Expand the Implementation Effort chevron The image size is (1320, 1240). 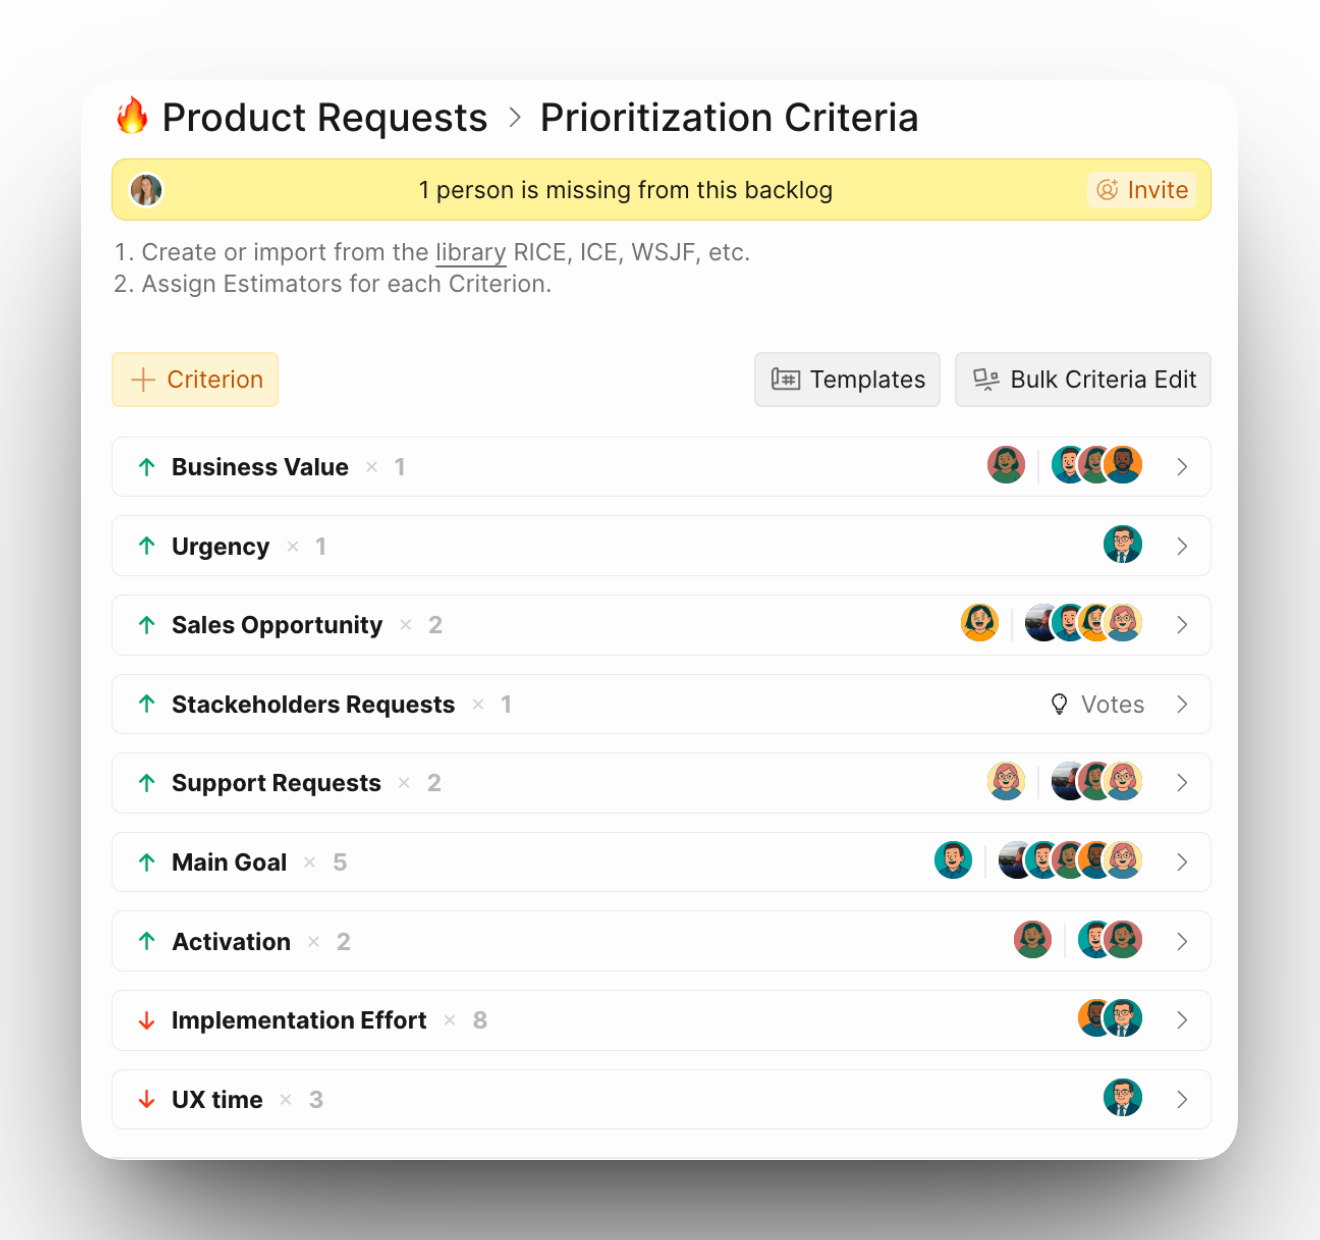click(x=1182, y=1020)
